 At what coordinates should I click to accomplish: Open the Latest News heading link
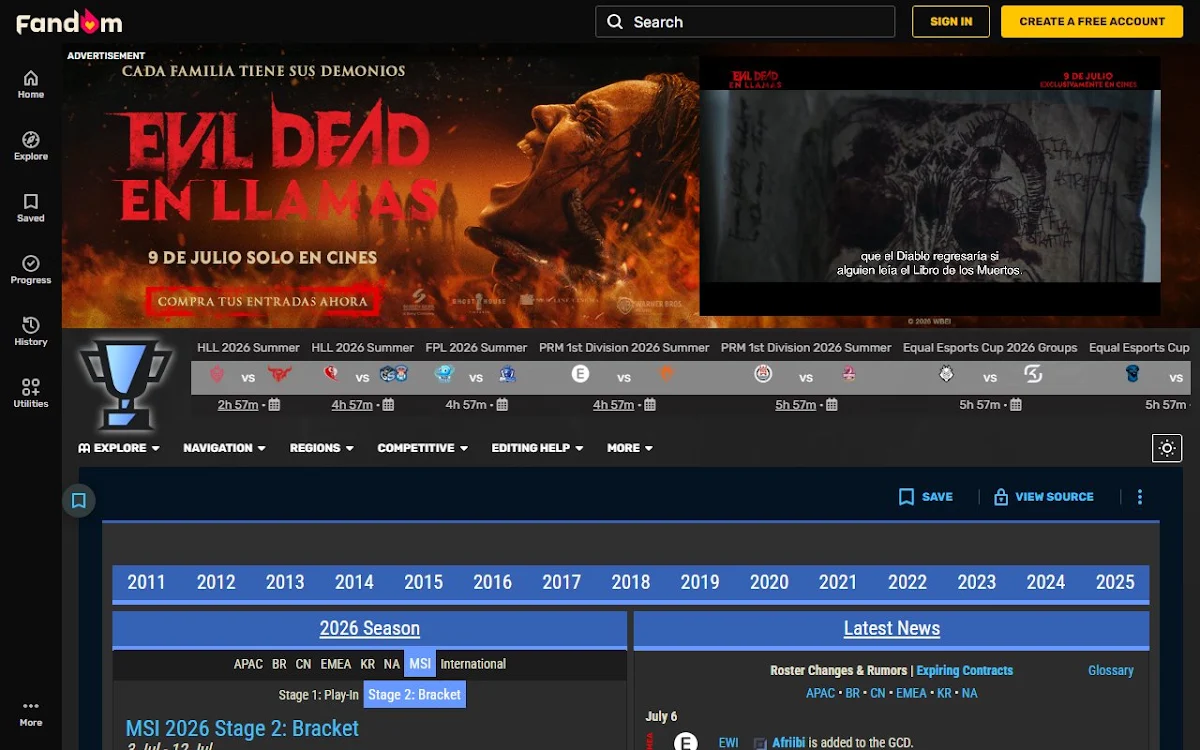pos(892,628)
